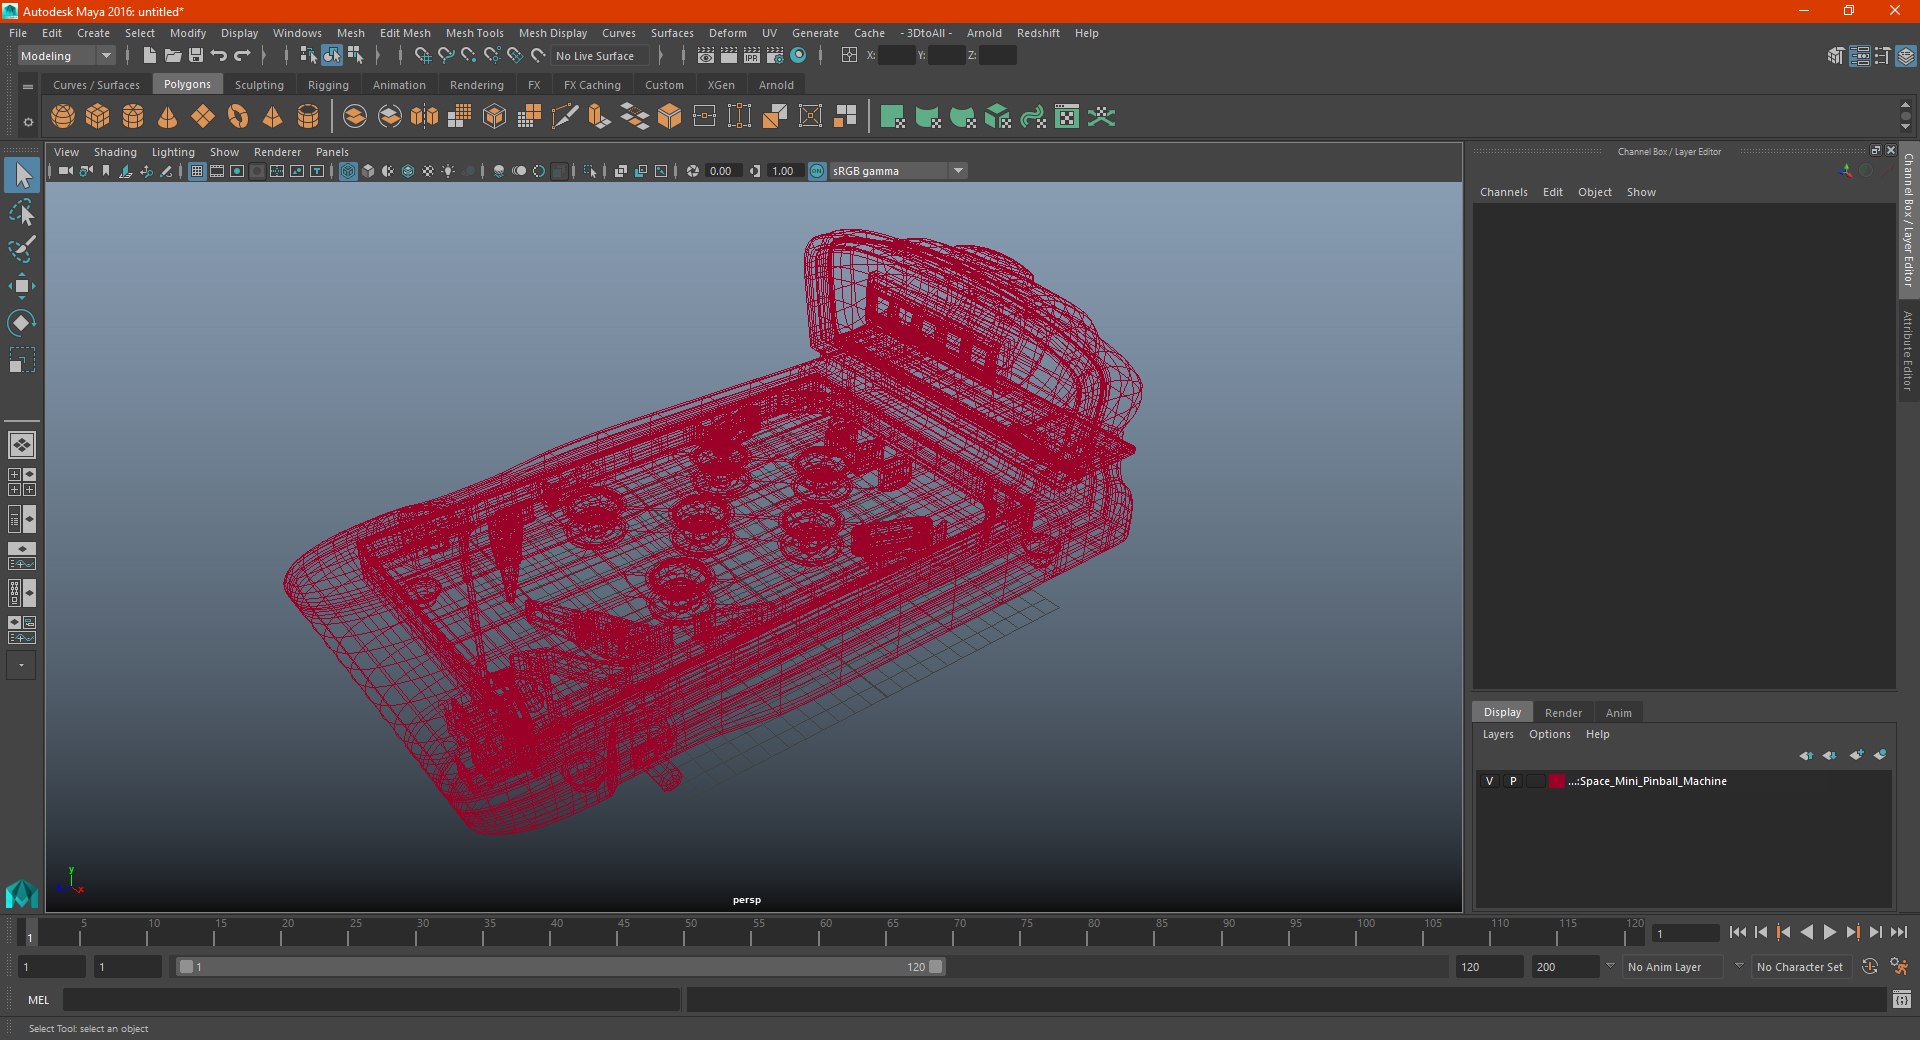The image size is (1920, 1040).
Task: Select the Multi-Cut knife tool icon
Action: coord(565,117)
